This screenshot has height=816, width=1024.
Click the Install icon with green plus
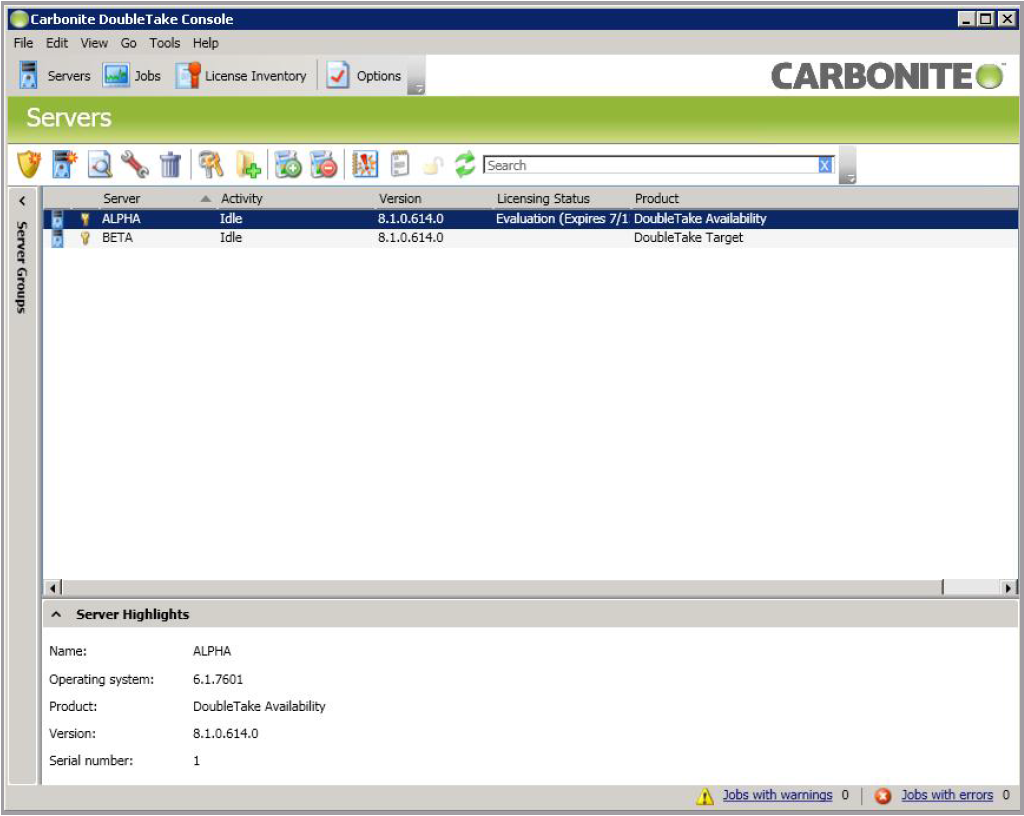pyautogui.click(x=288, y=165)
